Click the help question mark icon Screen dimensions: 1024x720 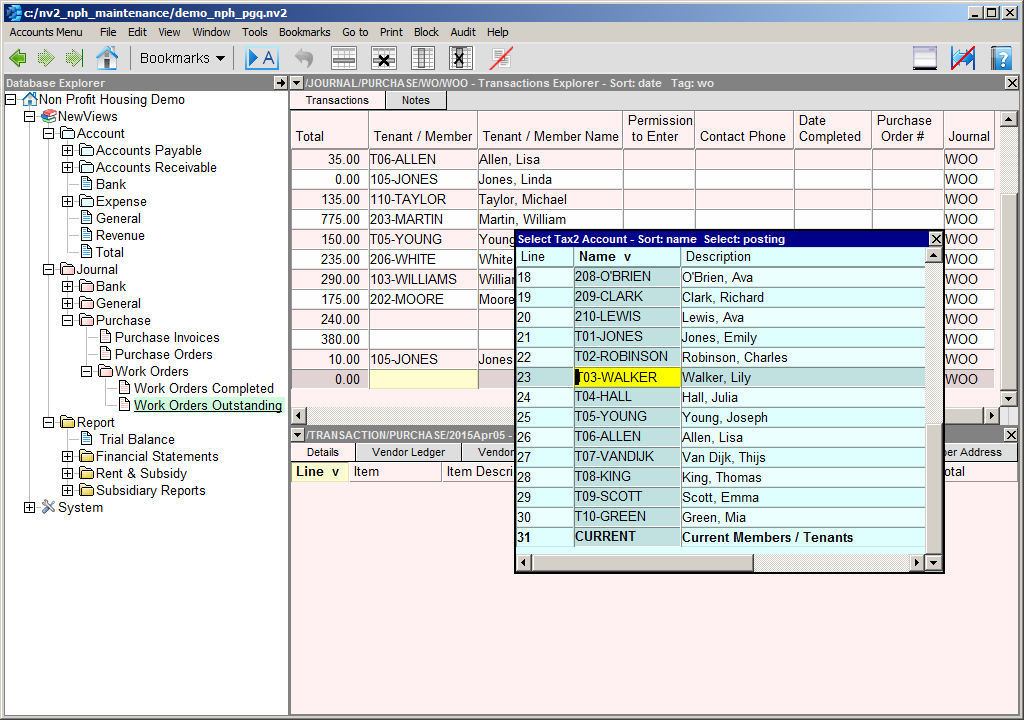click(x=1001, y=58)
